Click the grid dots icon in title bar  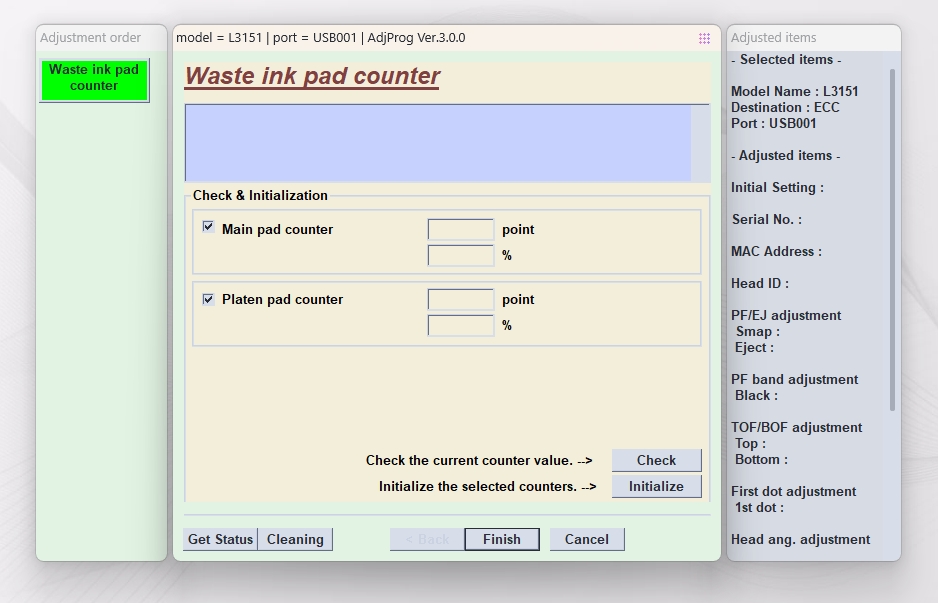(704, 38)
